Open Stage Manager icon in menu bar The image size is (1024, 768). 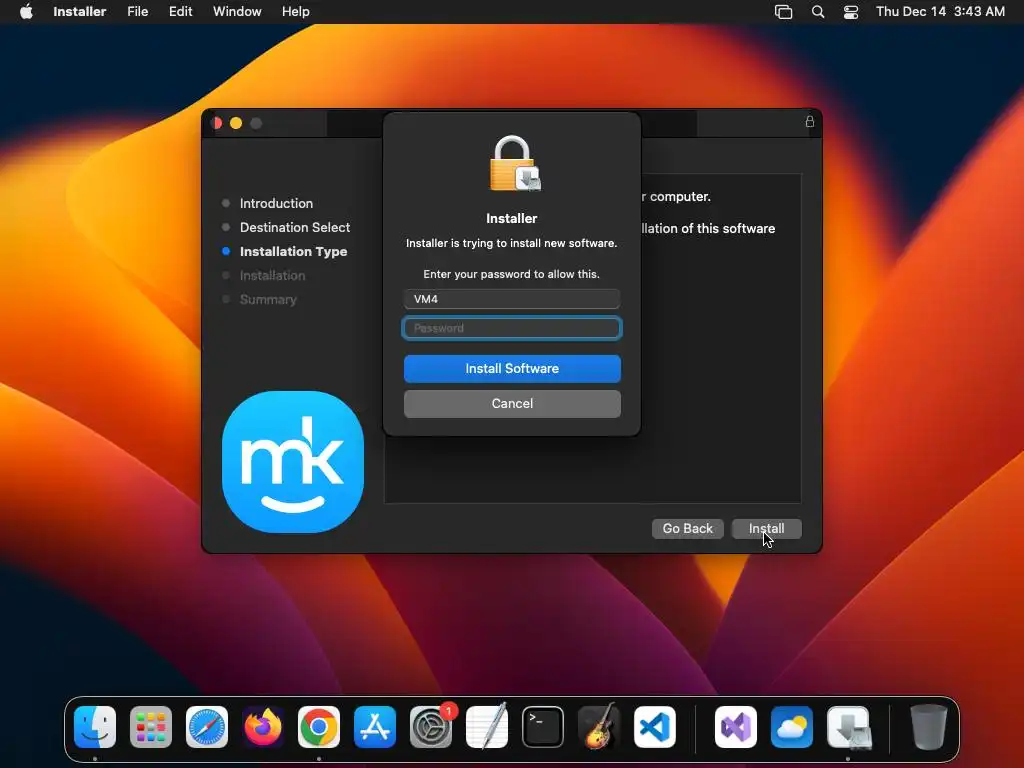click(783, 12)
